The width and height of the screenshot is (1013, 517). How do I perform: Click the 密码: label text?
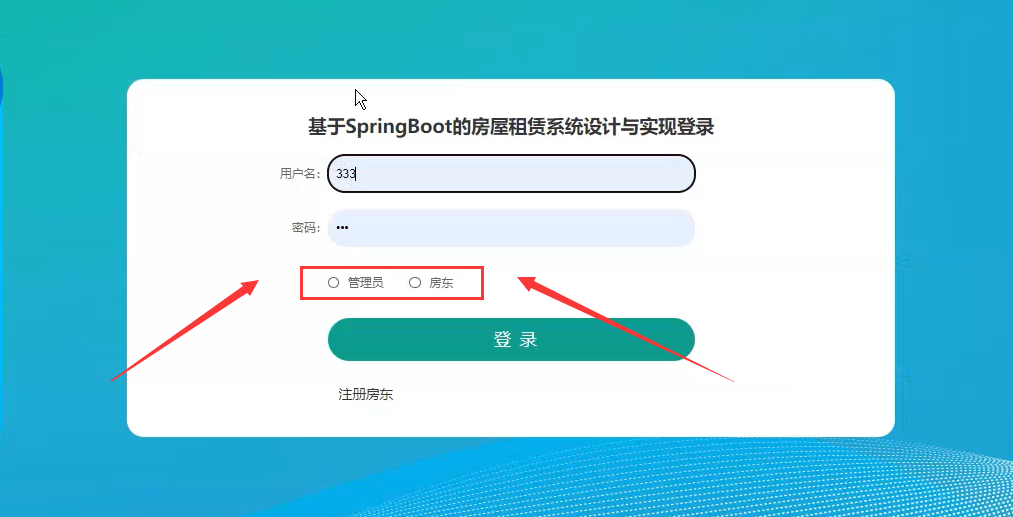pyautogui.click(x=306, y=227)
